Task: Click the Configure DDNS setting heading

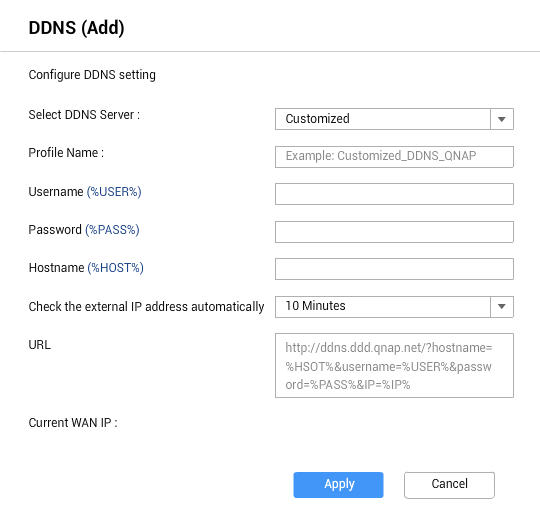Action: (92, 75)
